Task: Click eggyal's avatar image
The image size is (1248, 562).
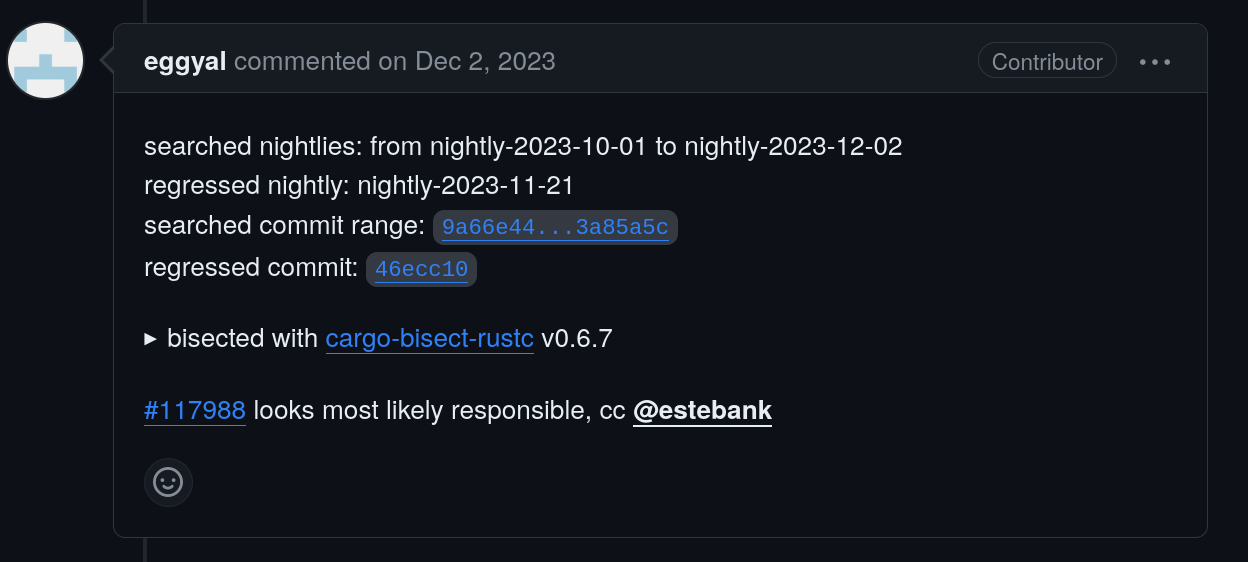Action: coord(46,61)
